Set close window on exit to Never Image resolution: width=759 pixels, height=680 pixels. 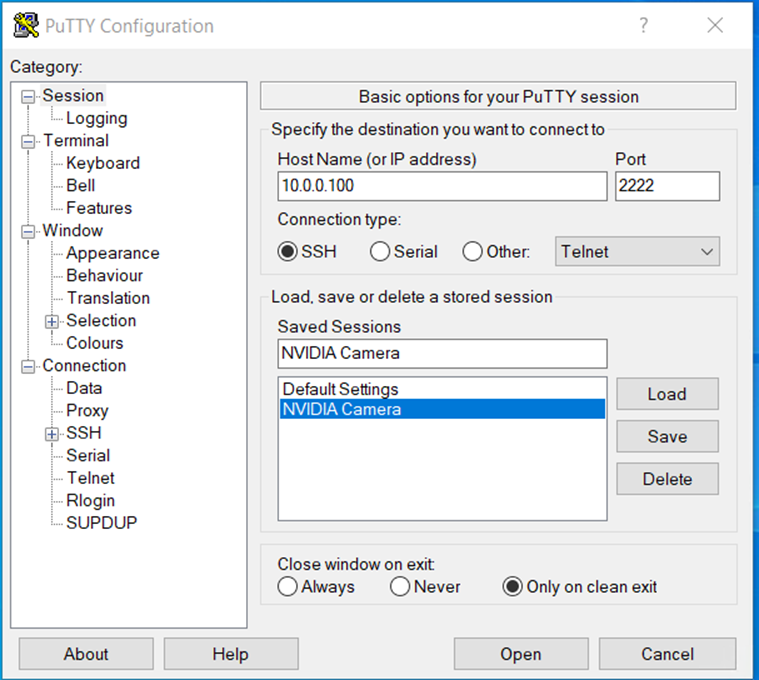[400, 587]
